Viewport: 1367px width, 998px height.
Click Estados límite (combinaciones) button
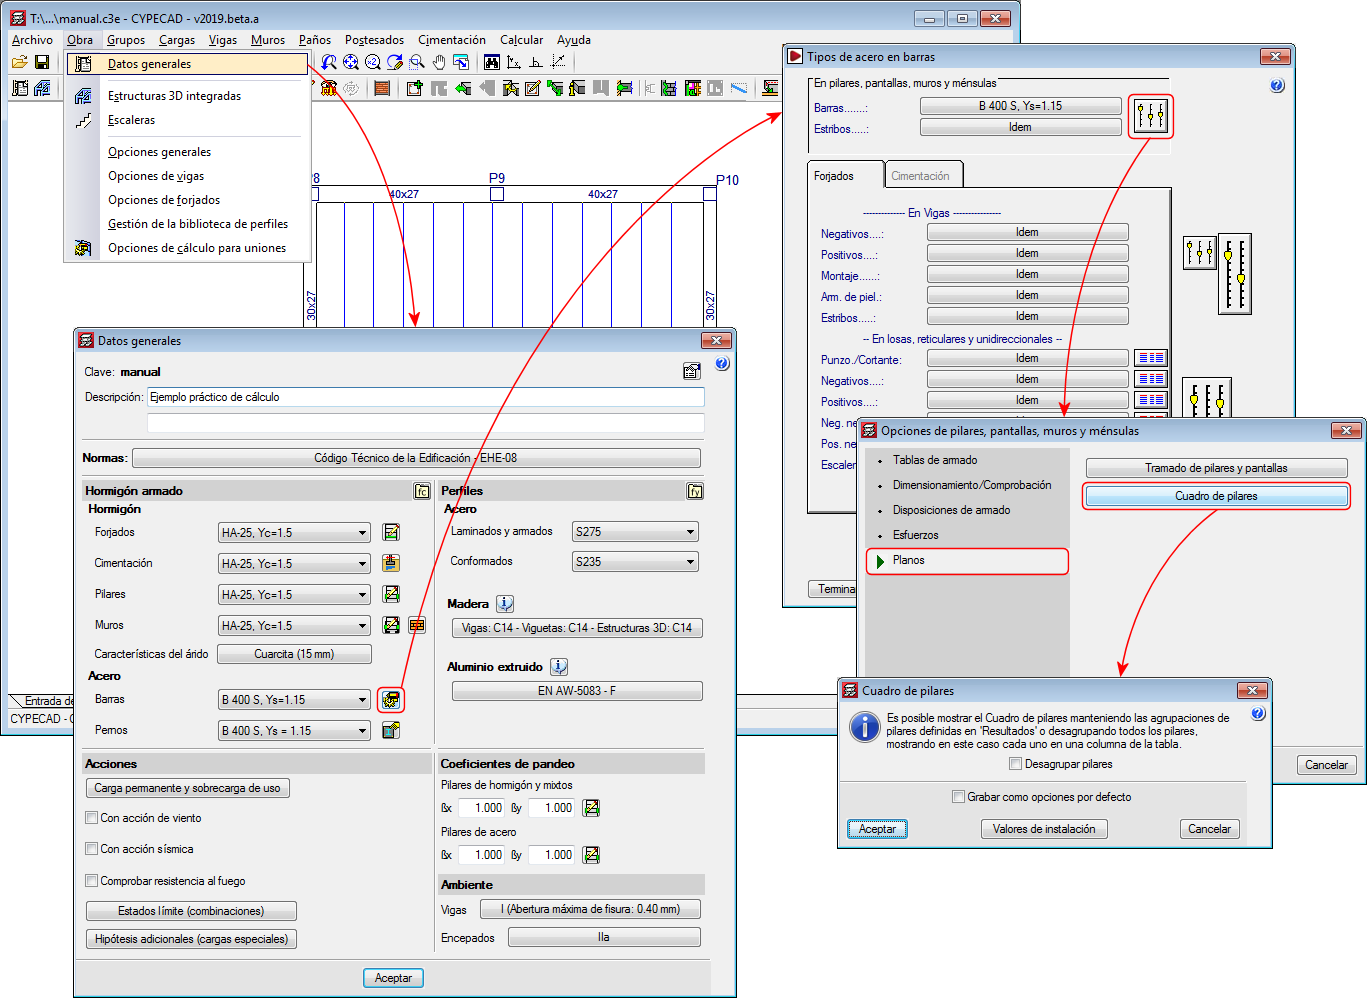click(191, 911)
